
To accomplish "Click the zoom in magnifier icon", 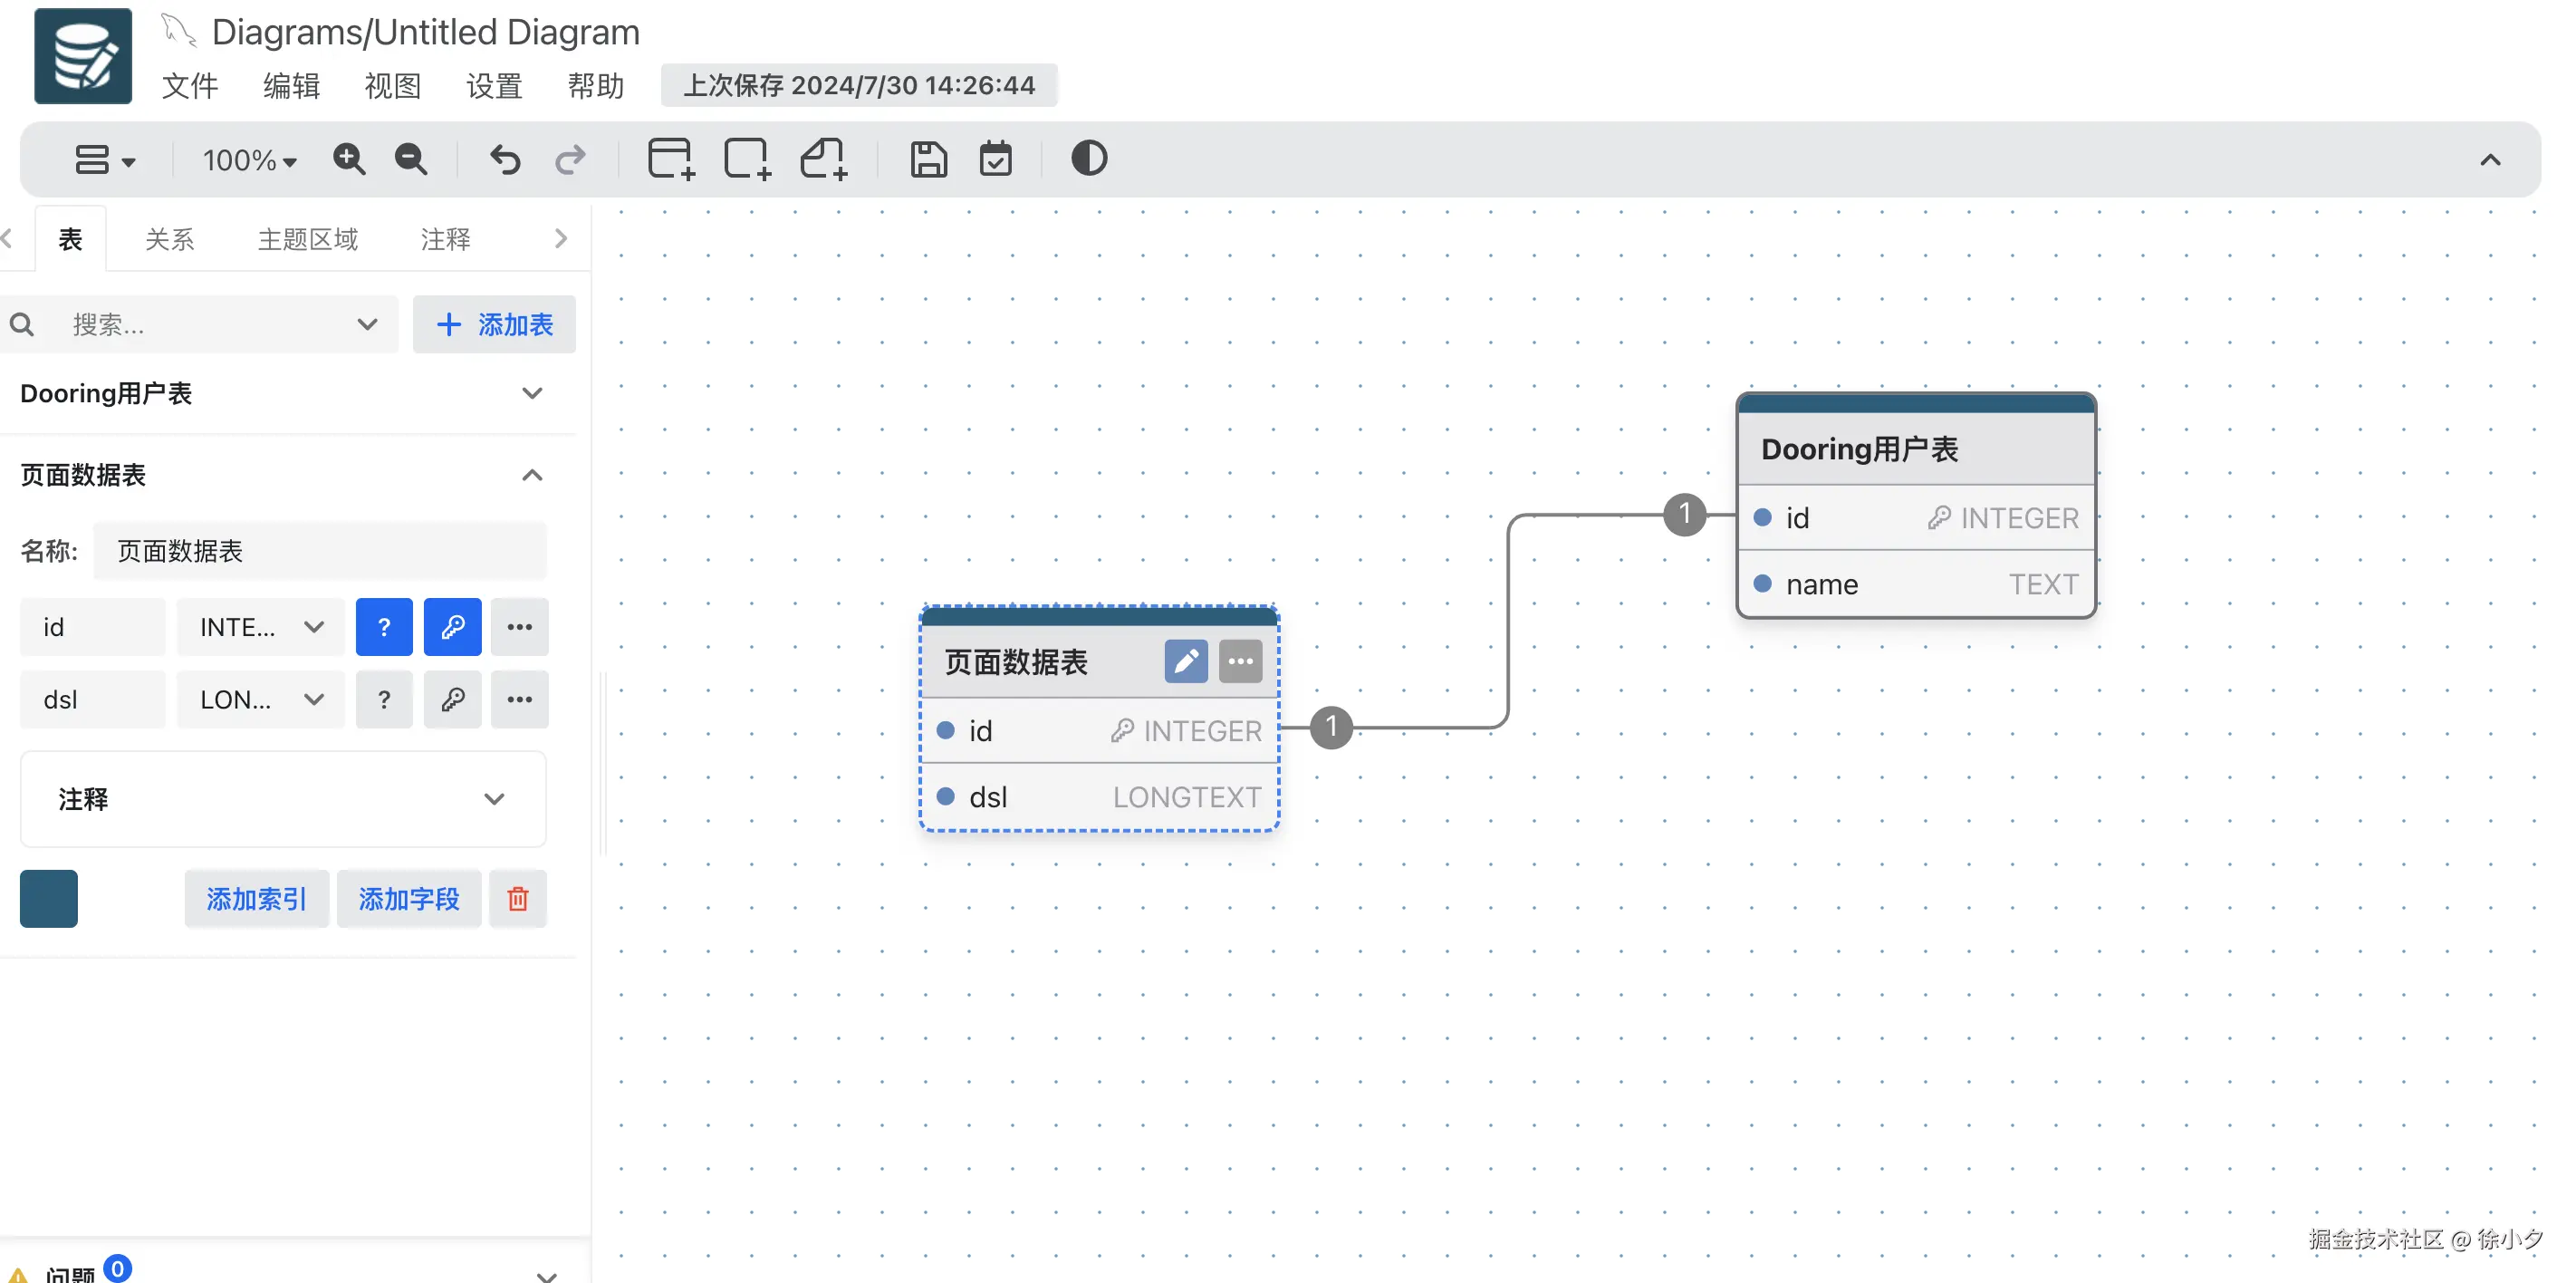I will click(349, 159).
